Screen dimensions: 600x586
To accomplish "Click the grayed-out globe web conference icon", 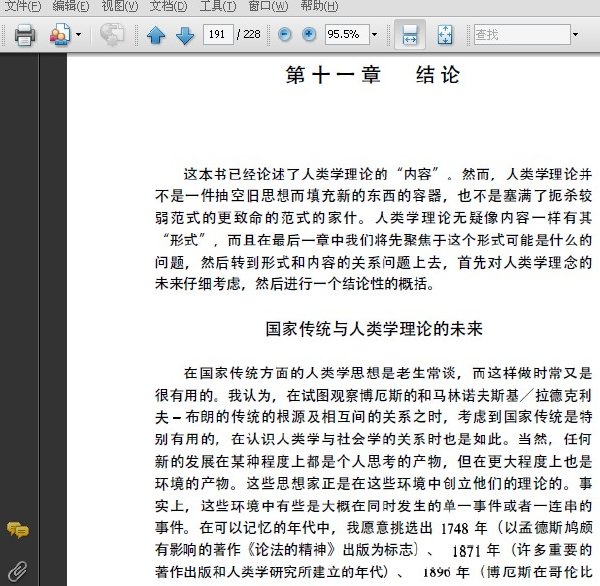I will tap(112, 34).
